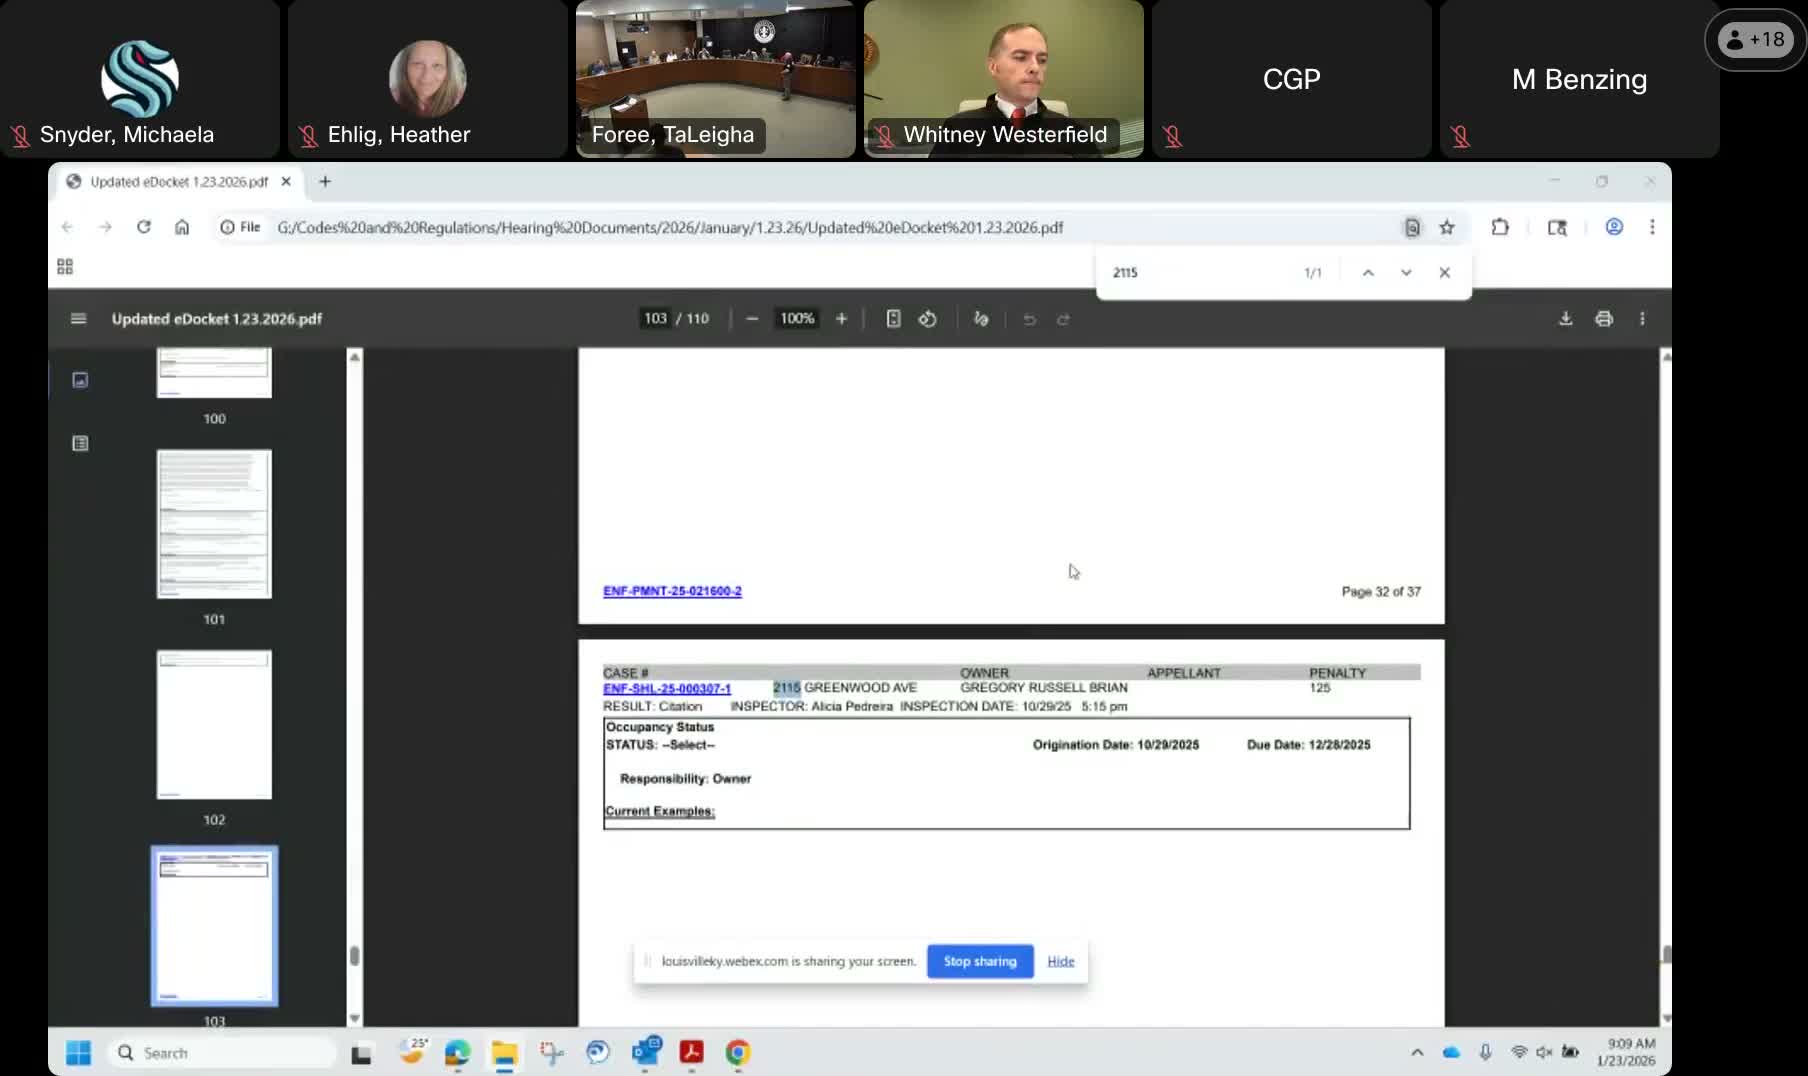This screenshot has height=1076, width=1808.
Task: Toggle the thumbnails view sidebar icon
Action: click(80, 380)
